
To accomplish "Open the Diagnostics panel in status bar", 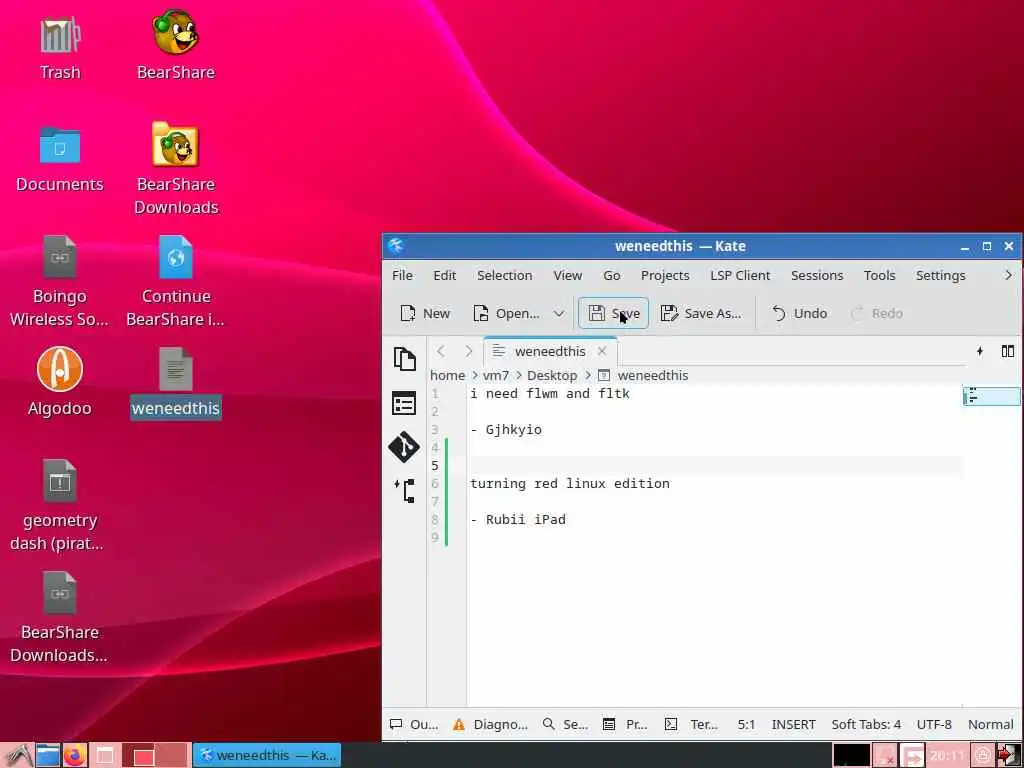I will [x=490, y=724].
